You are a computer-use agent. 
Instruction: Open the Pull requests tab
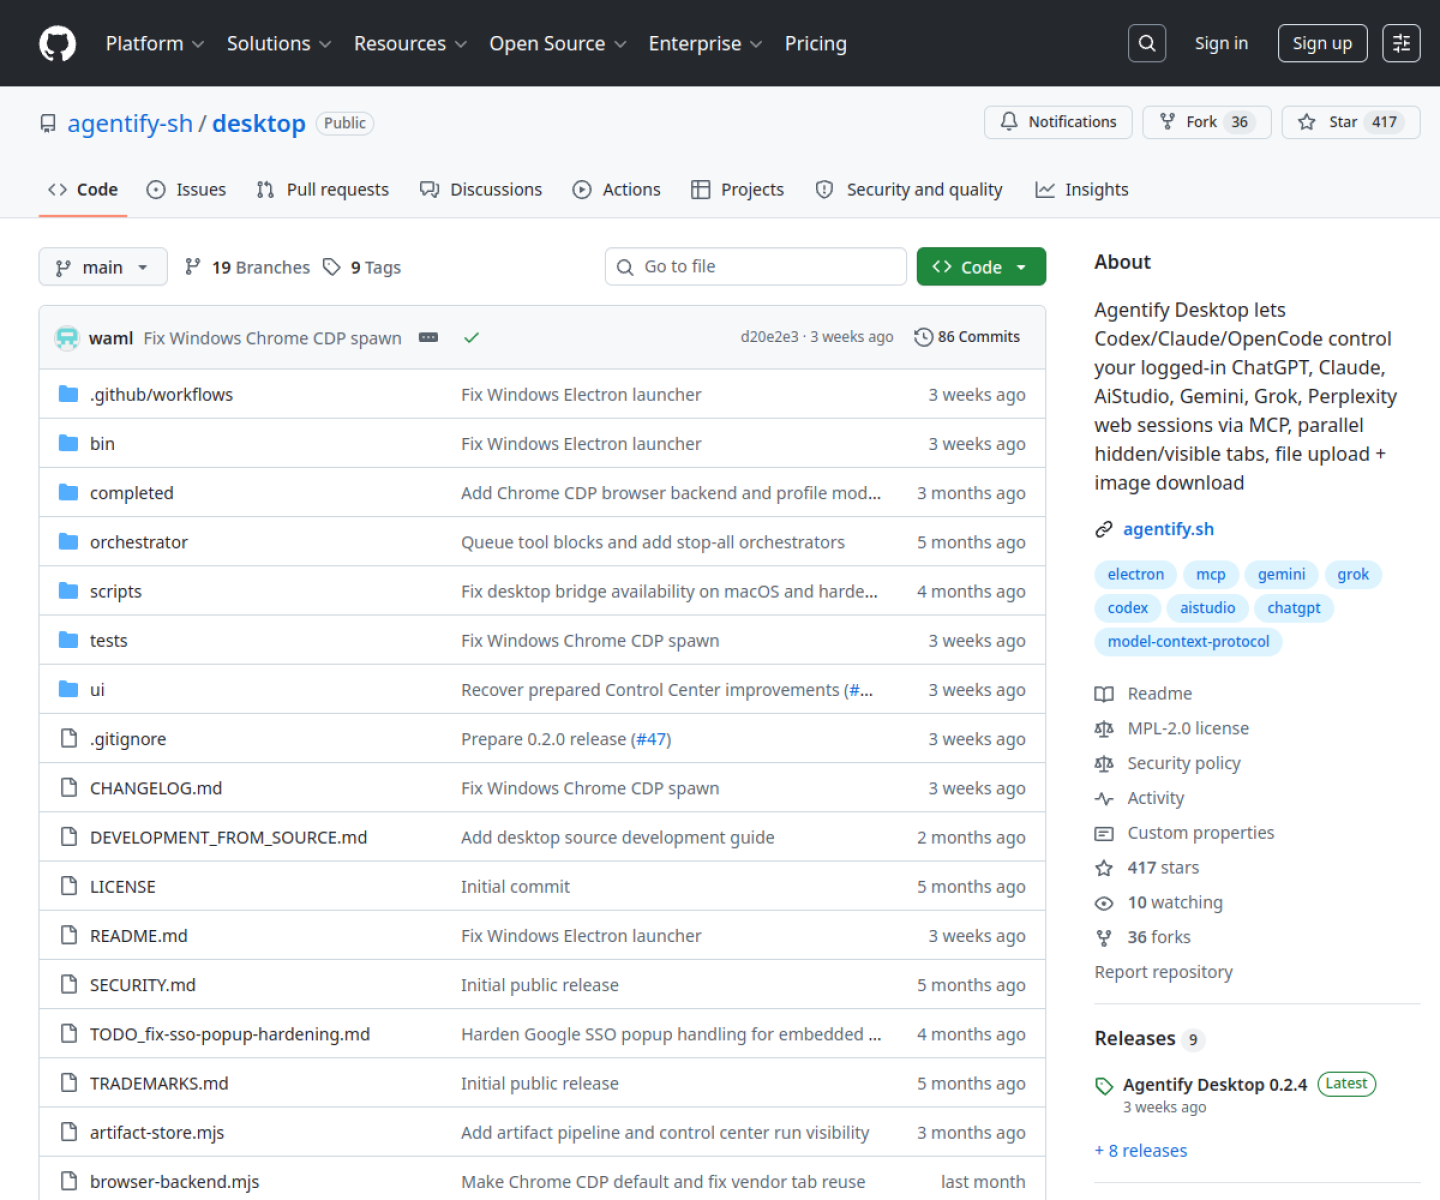tap(322, 190)
